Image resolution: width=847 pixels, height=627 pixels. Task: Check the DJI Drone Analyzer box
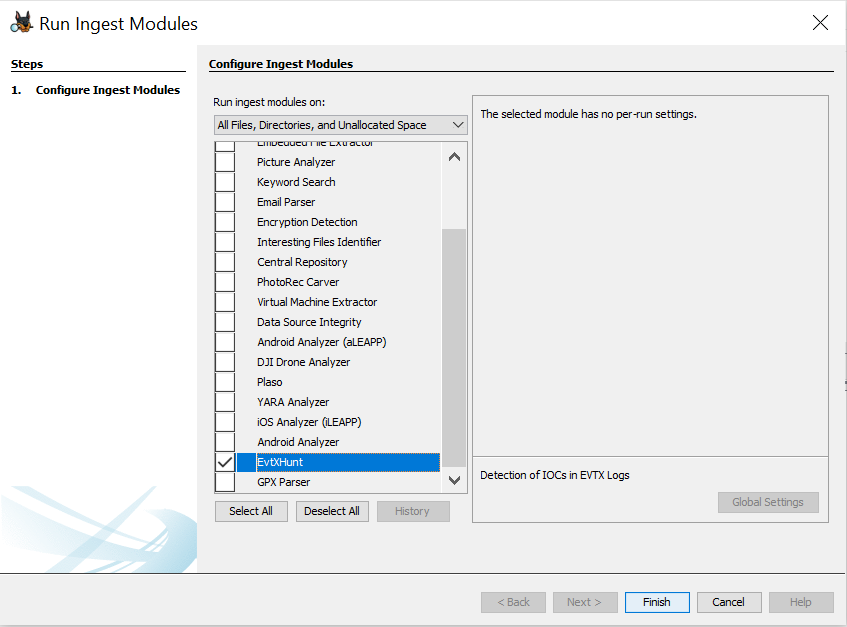(225, 362)
